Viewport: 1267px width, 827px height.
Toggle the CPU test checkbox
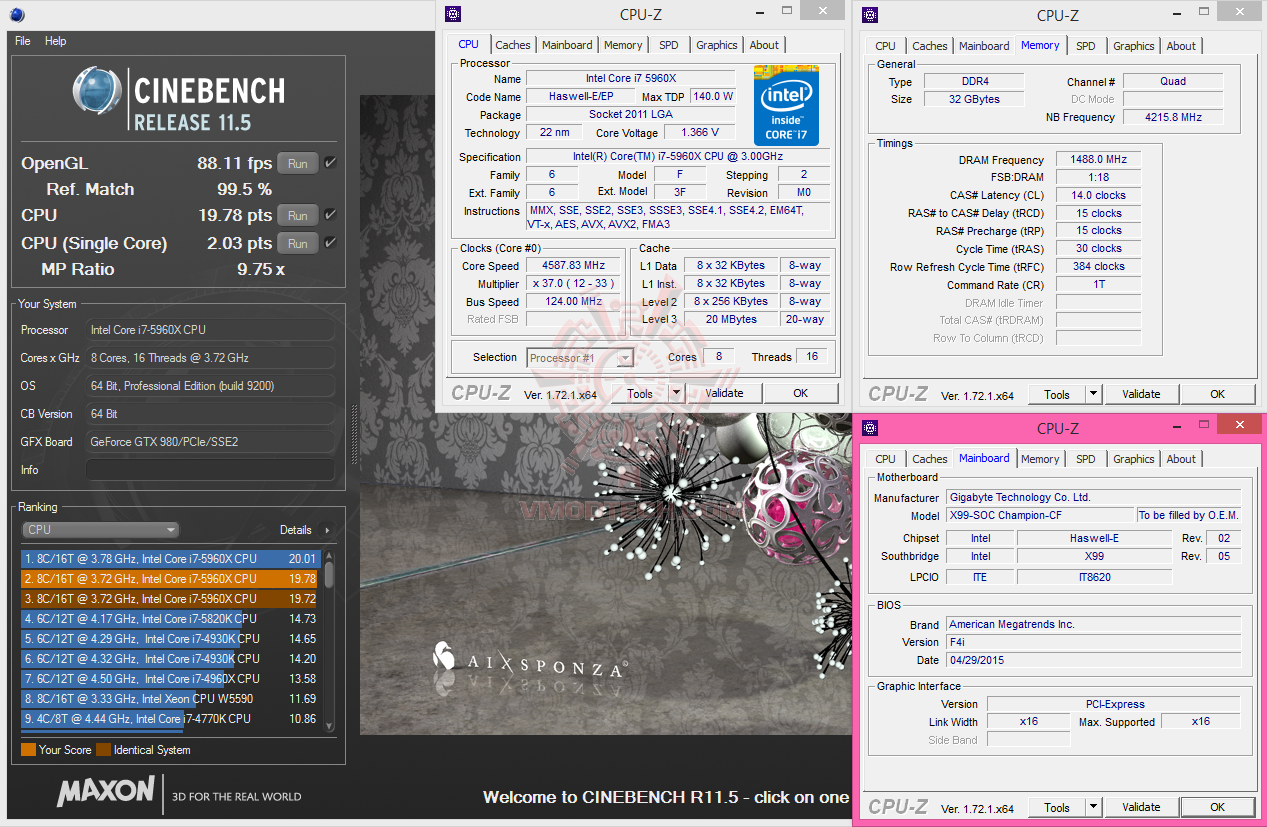[x=330, y=215]
